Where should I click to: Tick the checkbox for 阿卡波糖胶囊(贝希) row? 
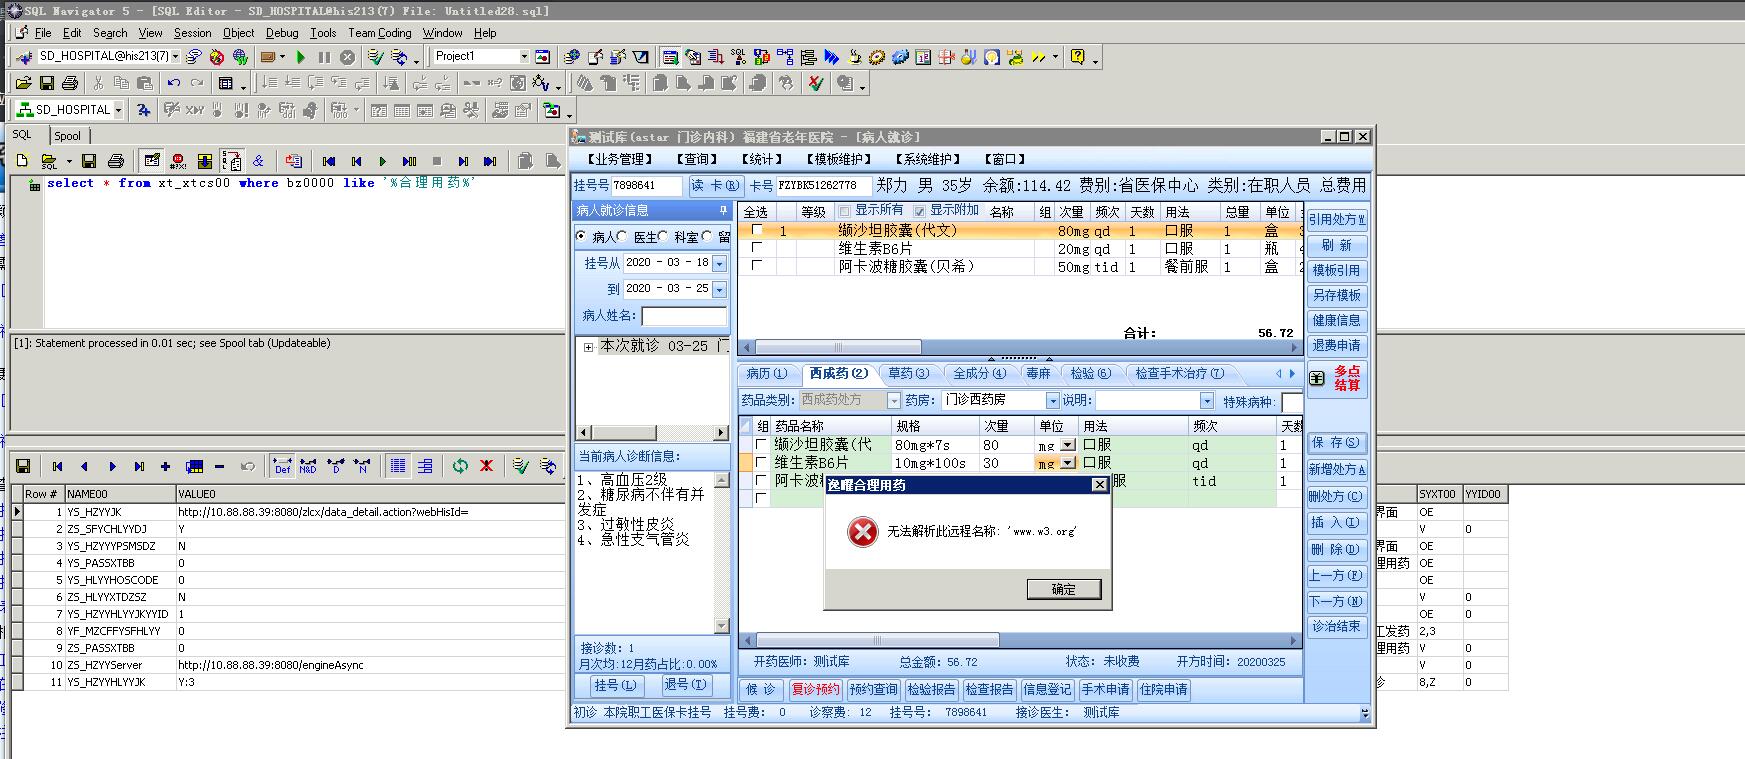(x=756, y=266)
